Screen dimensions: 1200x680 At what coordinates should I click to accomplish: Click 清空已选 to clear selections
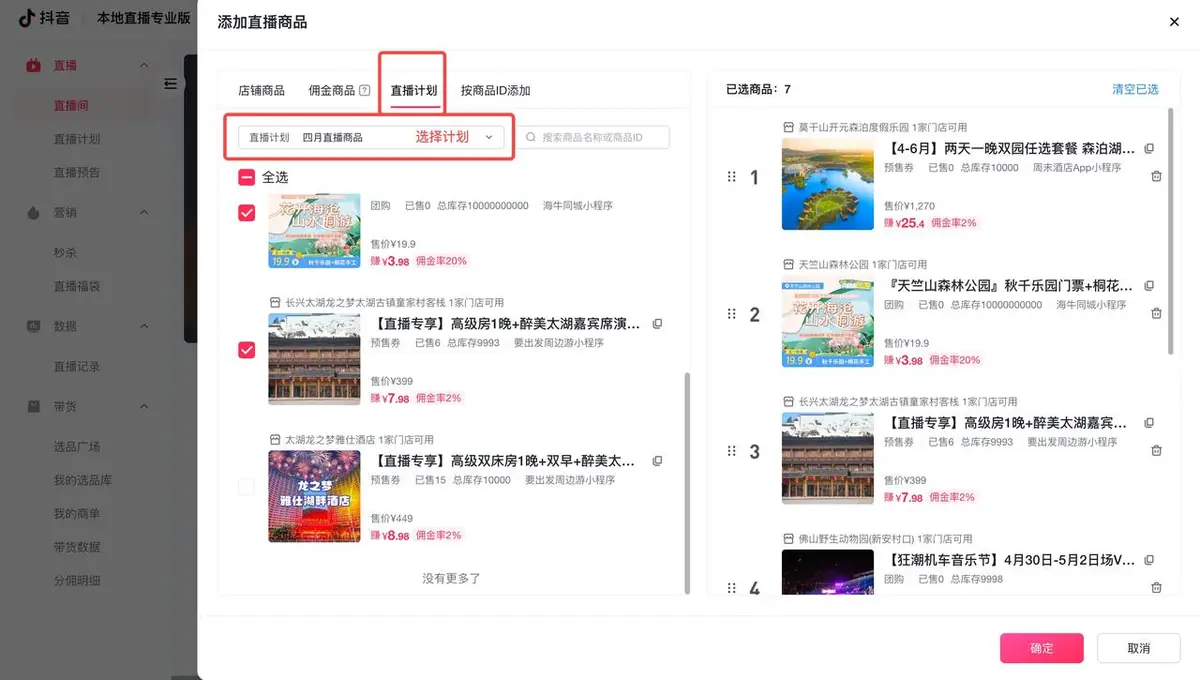pyautogui.click(x=1135, y=89)
